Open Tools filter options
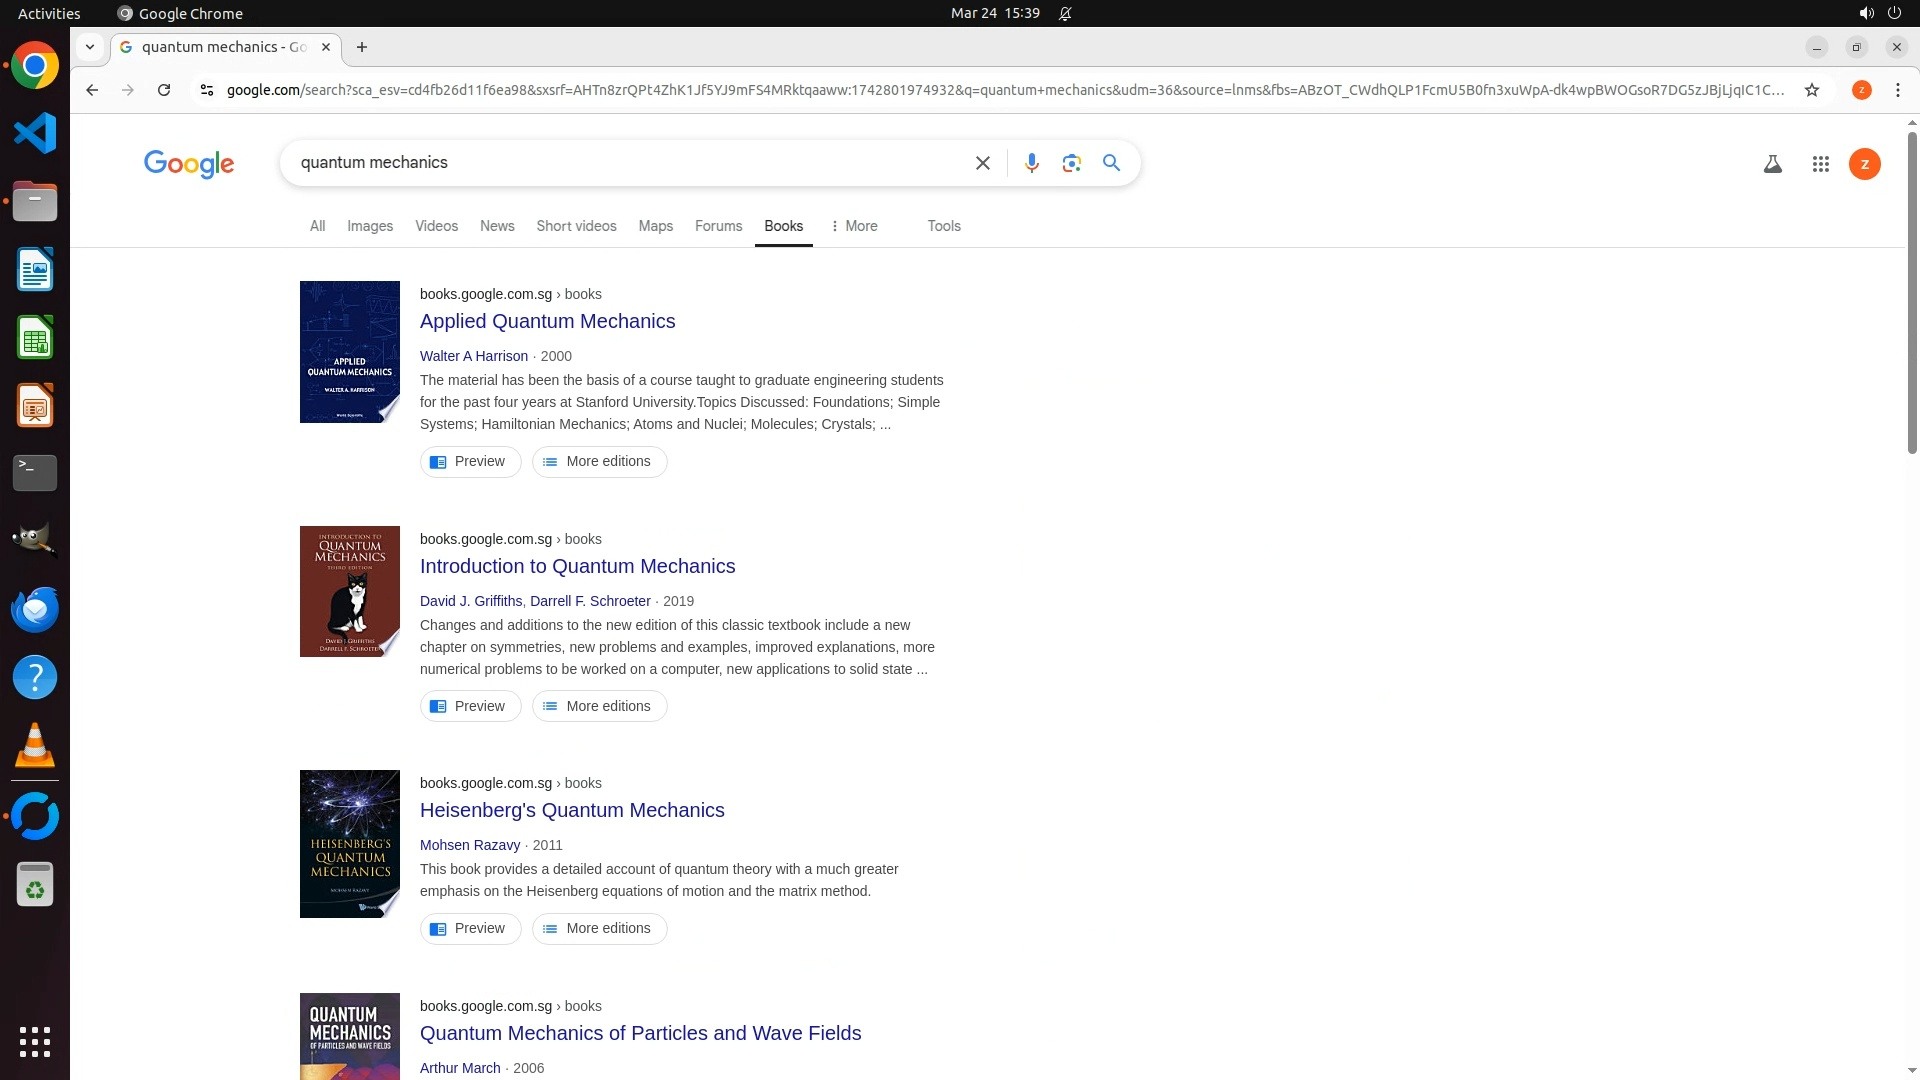 943,226
